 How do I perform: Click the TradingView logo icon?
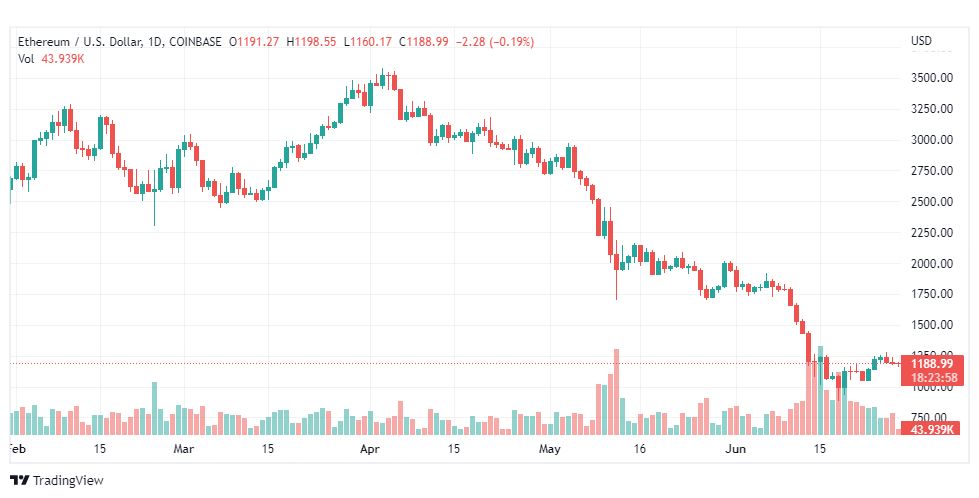[19, 480]
